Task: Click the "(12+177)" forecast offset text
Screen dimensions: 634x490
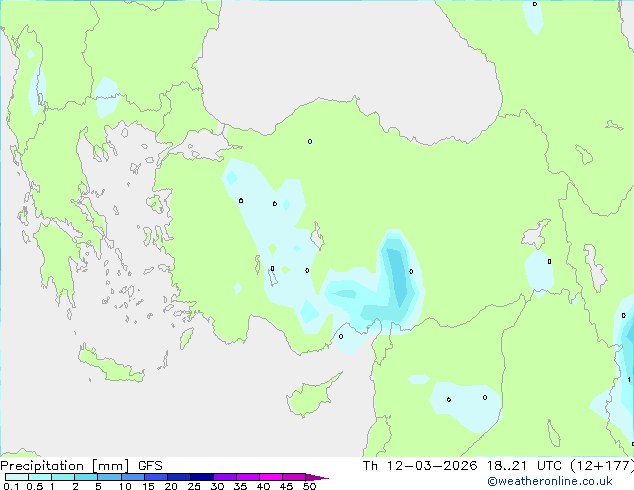Action: click(602, 466)
